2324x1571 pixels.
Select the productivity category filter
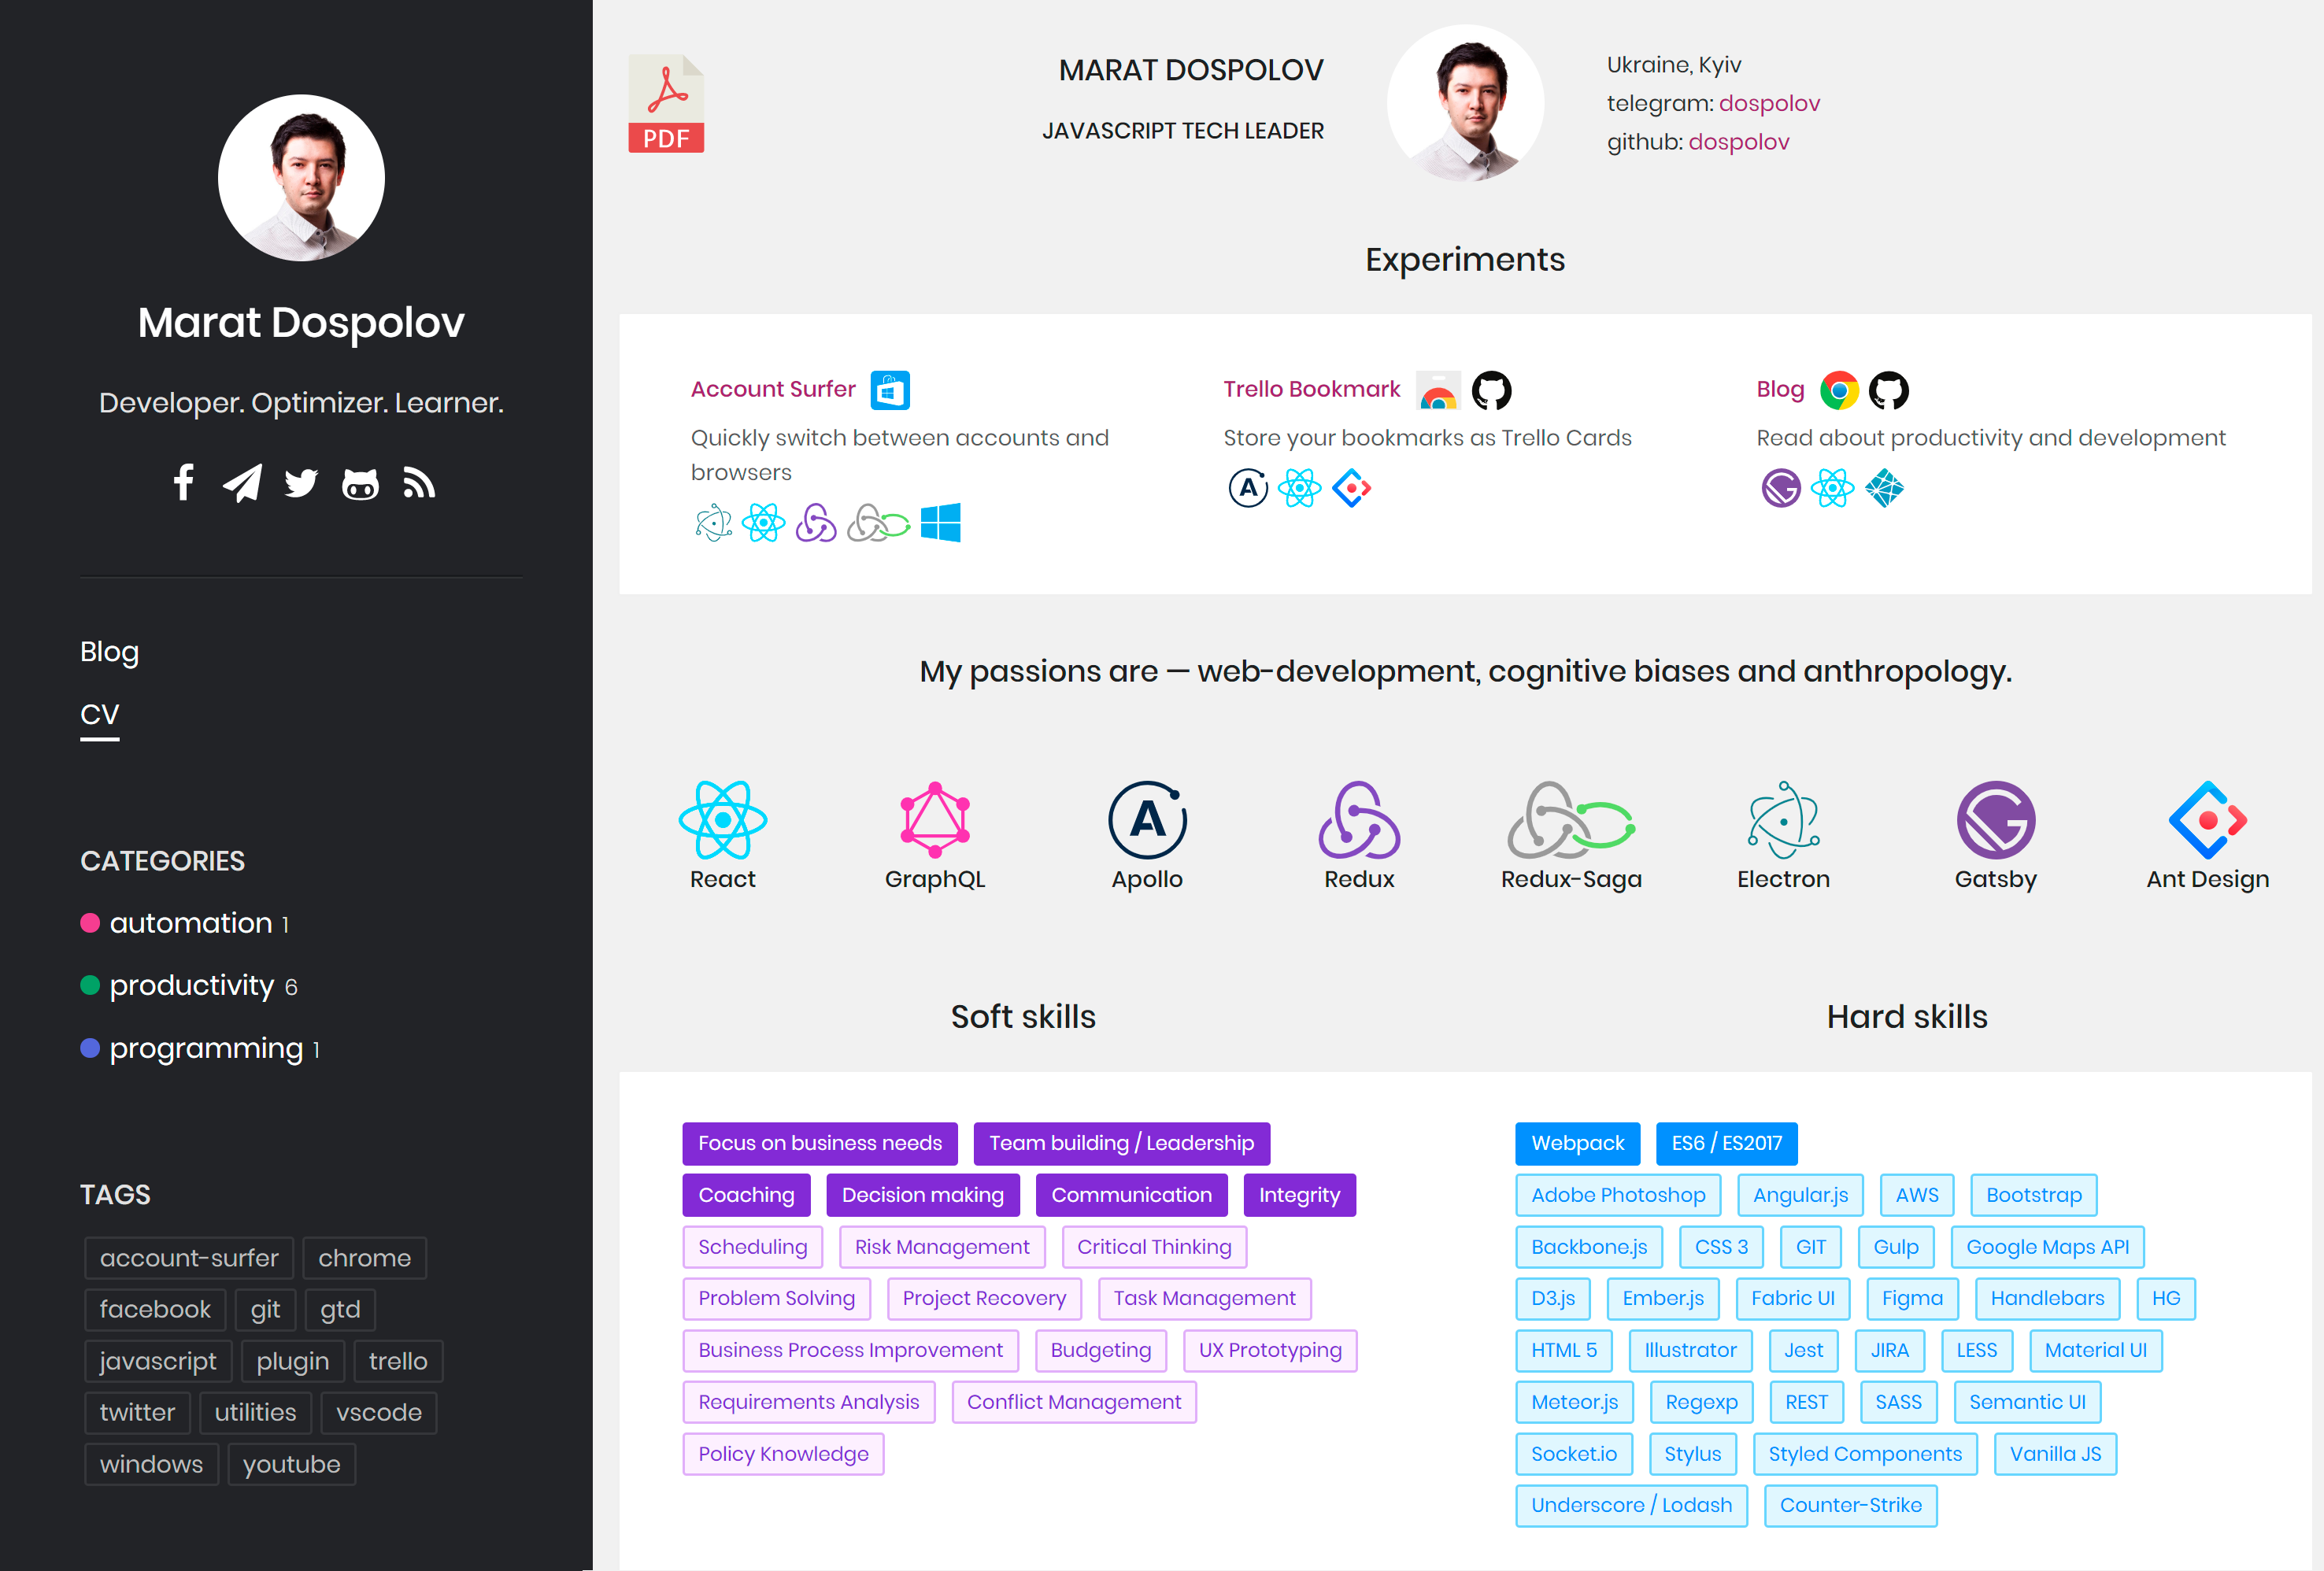tap(190, 984)
